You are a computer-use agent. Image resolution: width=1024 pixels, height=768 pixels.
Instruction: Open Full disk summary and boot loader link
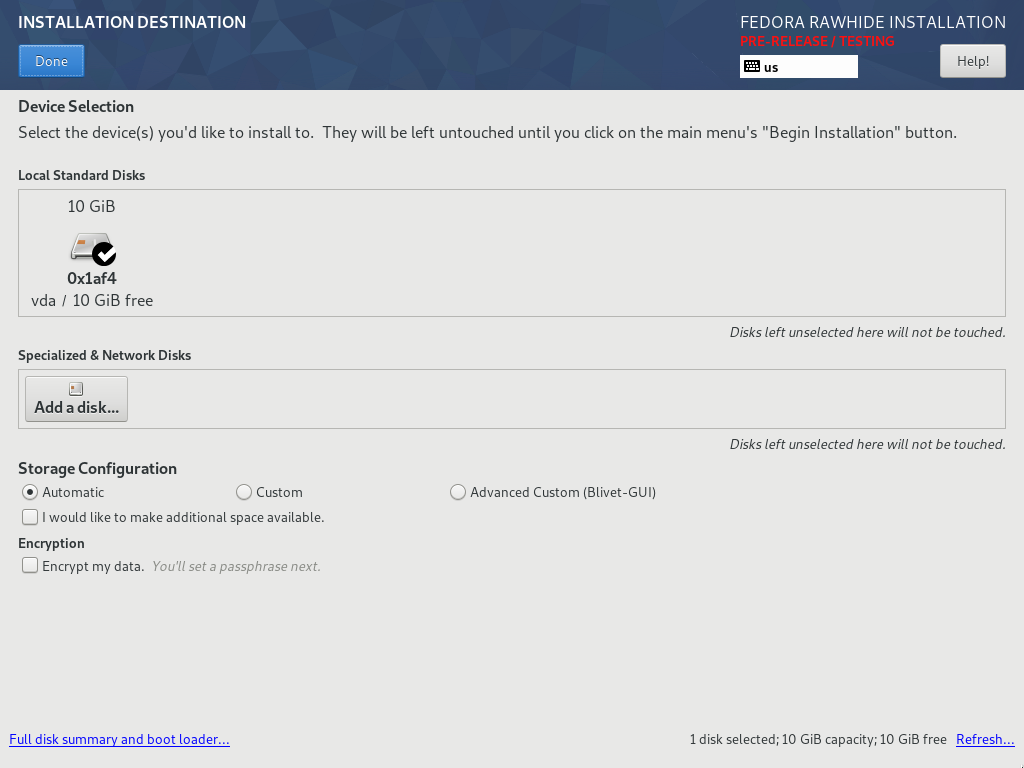[x=120, y=739]
